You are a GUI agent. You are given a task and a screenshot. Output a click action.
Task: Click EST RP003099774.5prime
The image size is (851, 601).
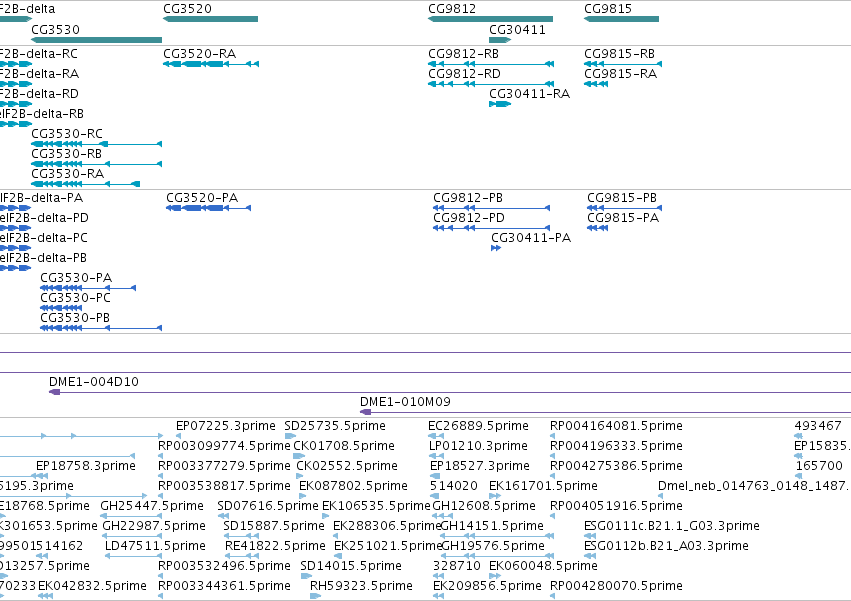pos(224,446)
